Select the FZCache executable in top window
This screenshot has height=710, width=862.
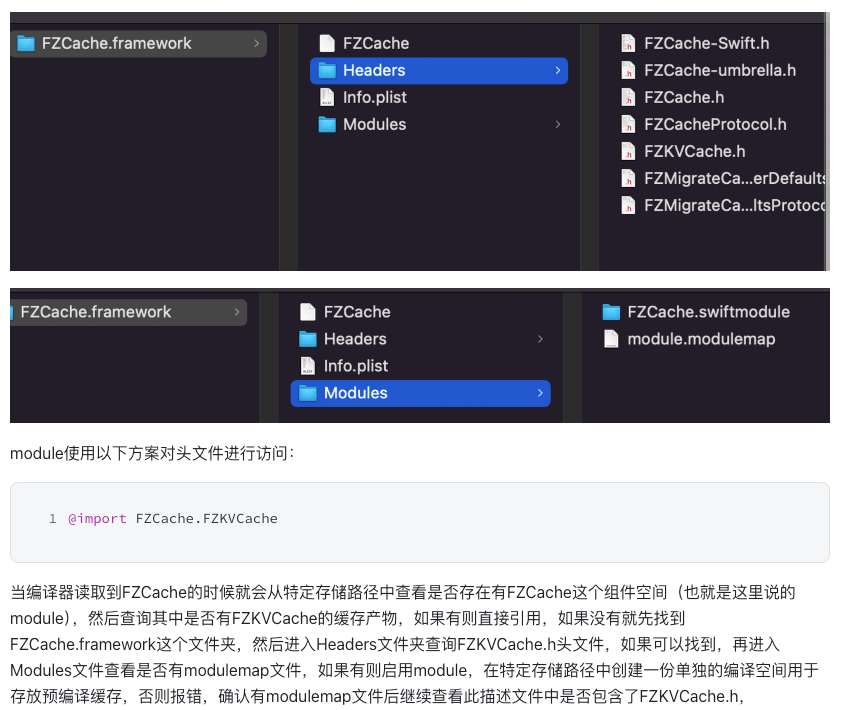coord(375,43)
